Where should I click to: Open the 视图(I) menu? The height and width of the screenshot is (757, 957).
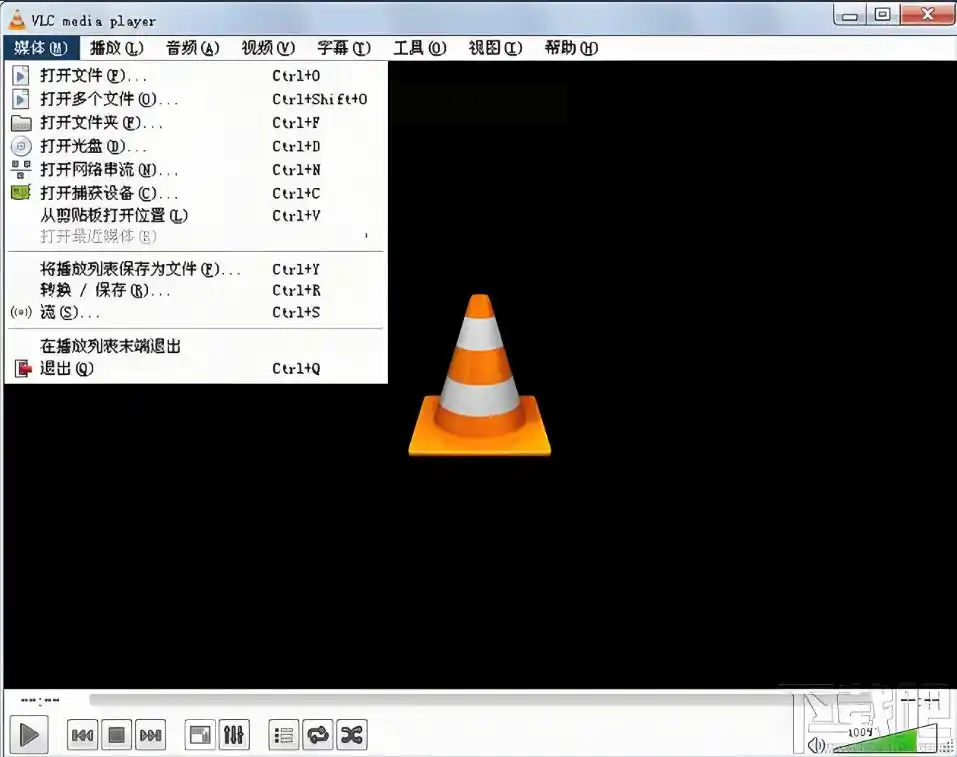point(495,48)
